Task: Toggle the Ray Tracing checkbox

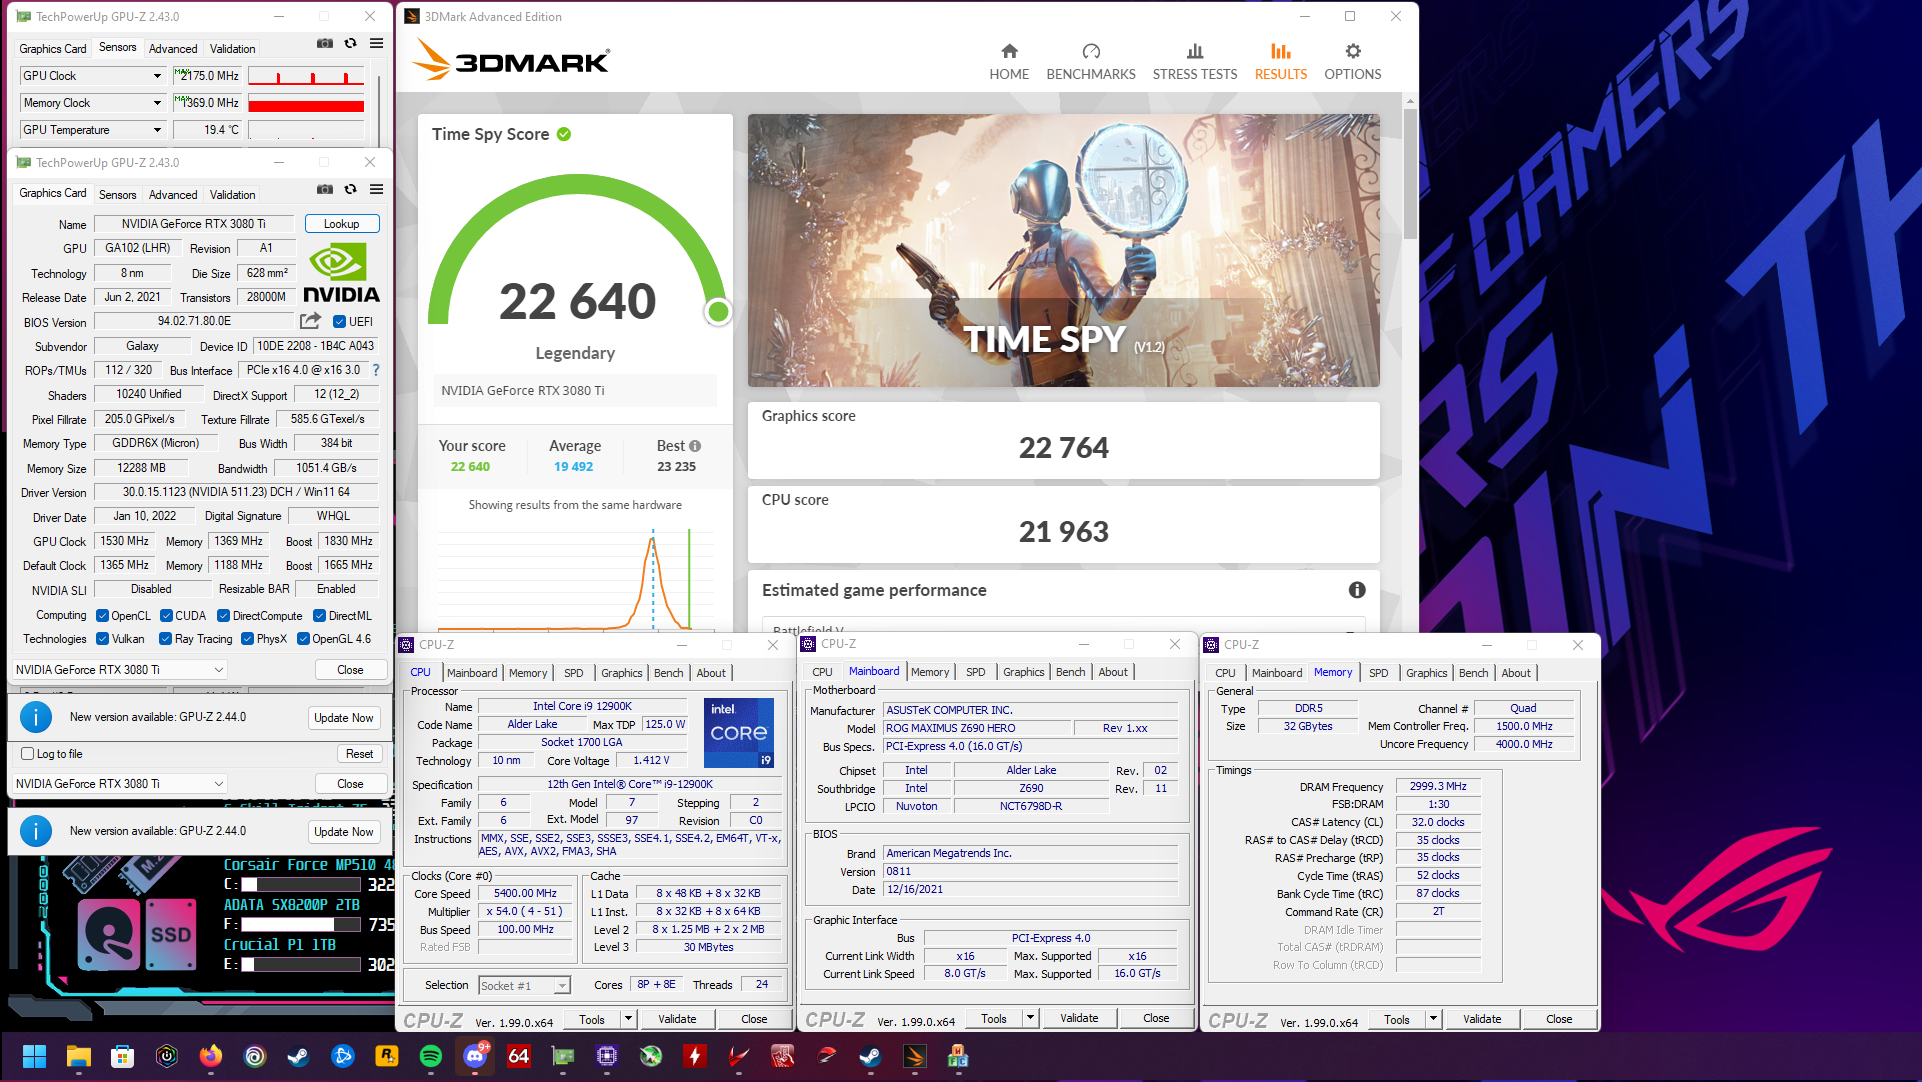Action: 165,639
